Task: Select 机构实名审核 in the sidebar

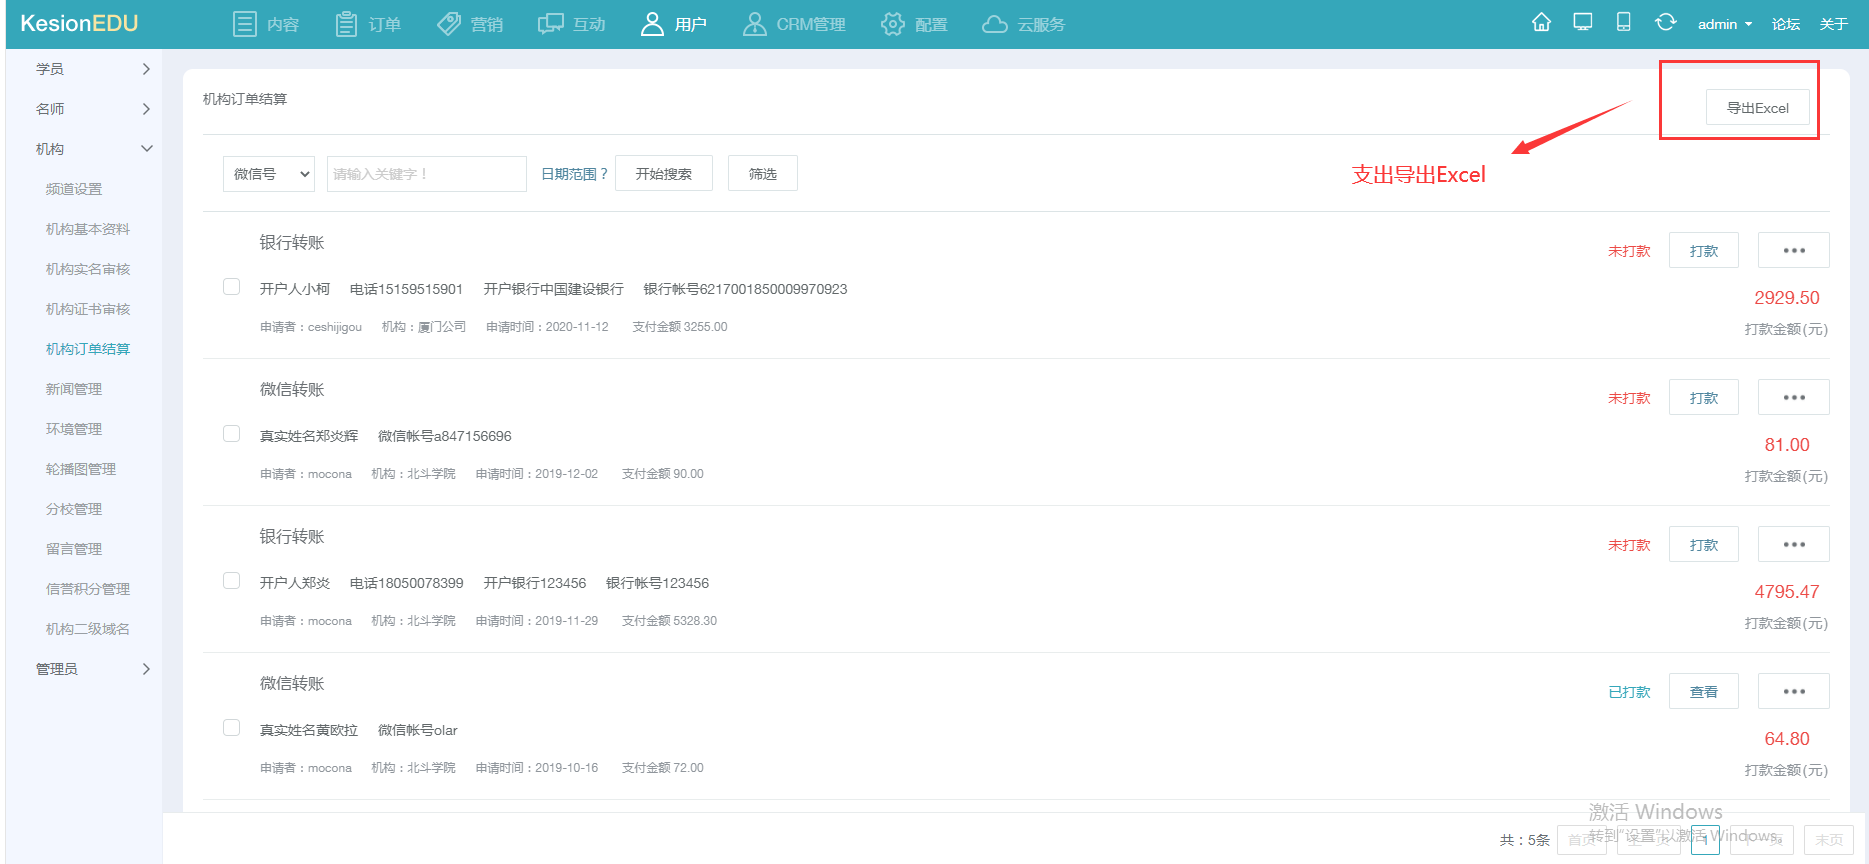Action: [x=88, y=269]
